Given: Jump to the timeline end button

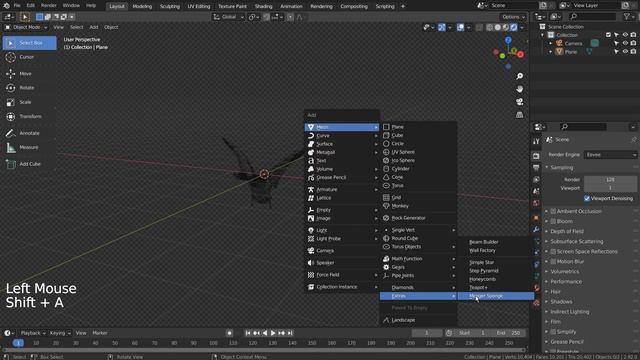Looking at the screenshot, I should point(290,333).
